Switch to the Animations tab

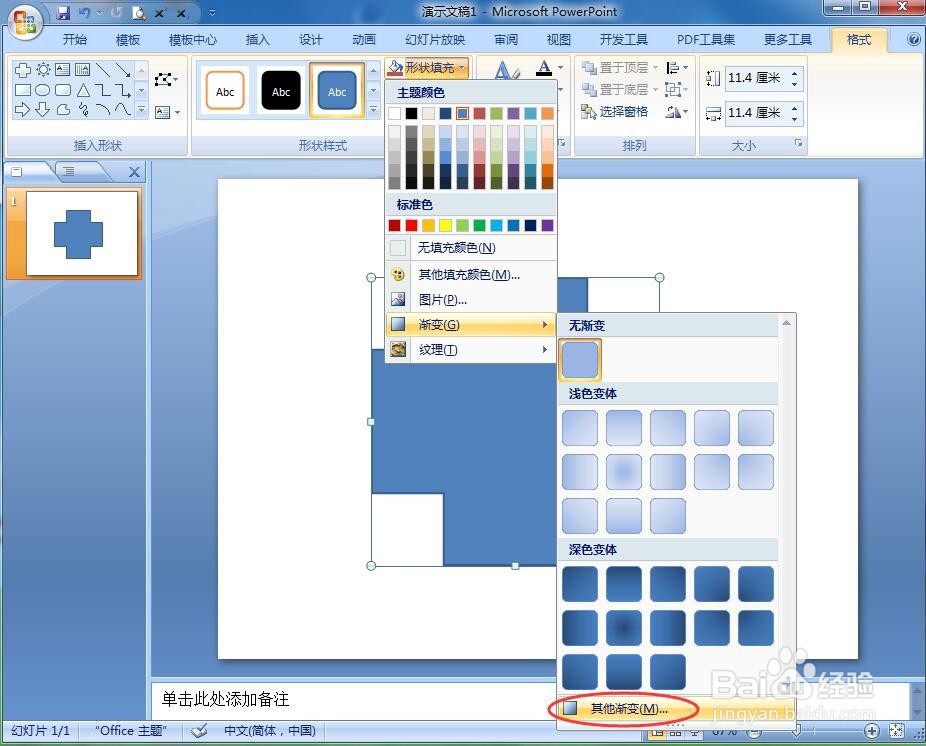pyautogui.click(x=364, y=40)
